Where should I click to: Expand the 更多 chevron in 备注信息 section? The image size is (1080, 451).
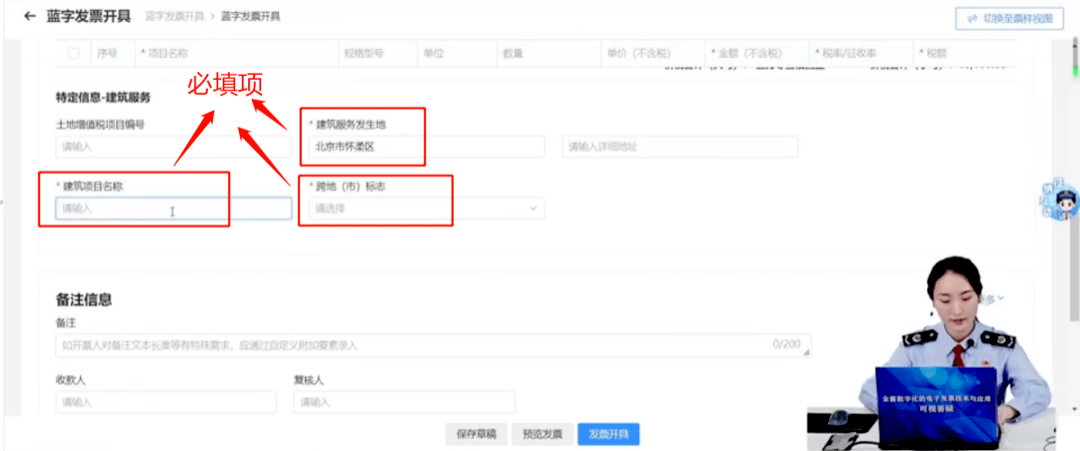[x=1000, y=298]
